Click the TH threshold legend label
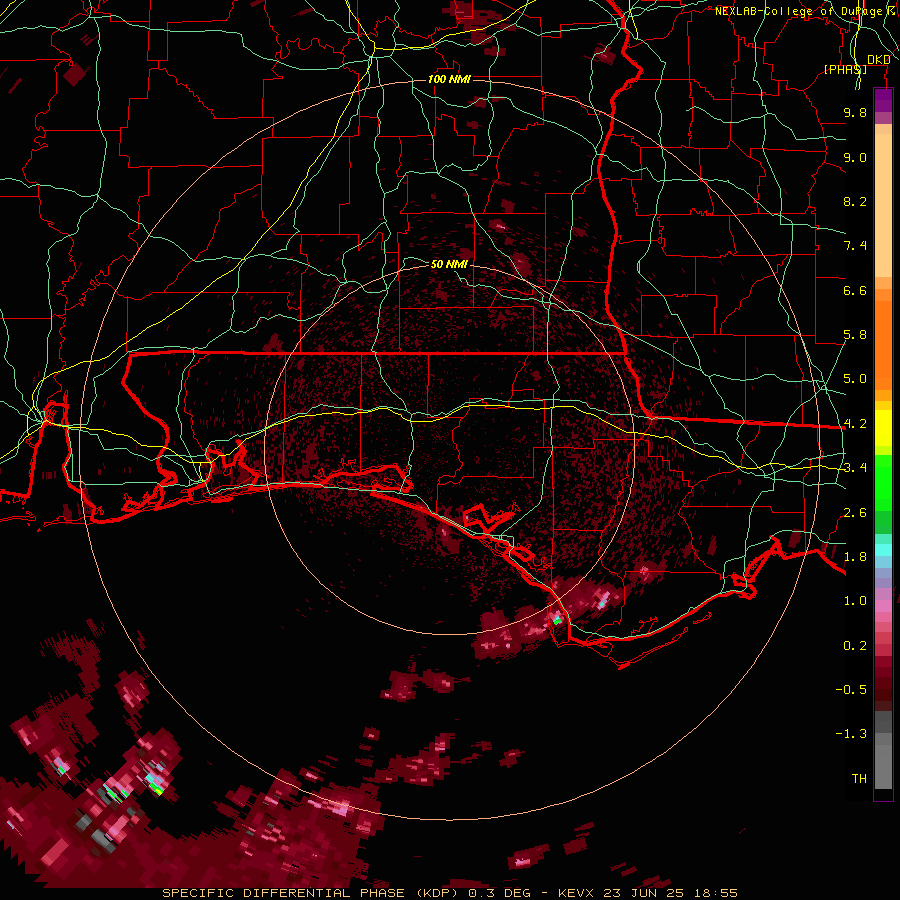This screenshot has width=900, height=900. click(x=859, y=779)
